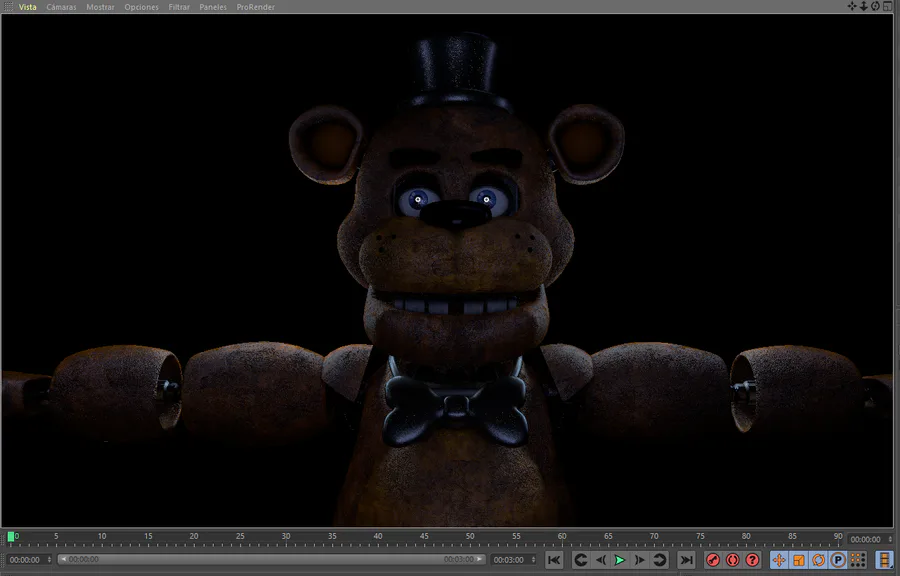Click frame 60 on the timeline ruler

pyautogui.click(x=562, y=536)
